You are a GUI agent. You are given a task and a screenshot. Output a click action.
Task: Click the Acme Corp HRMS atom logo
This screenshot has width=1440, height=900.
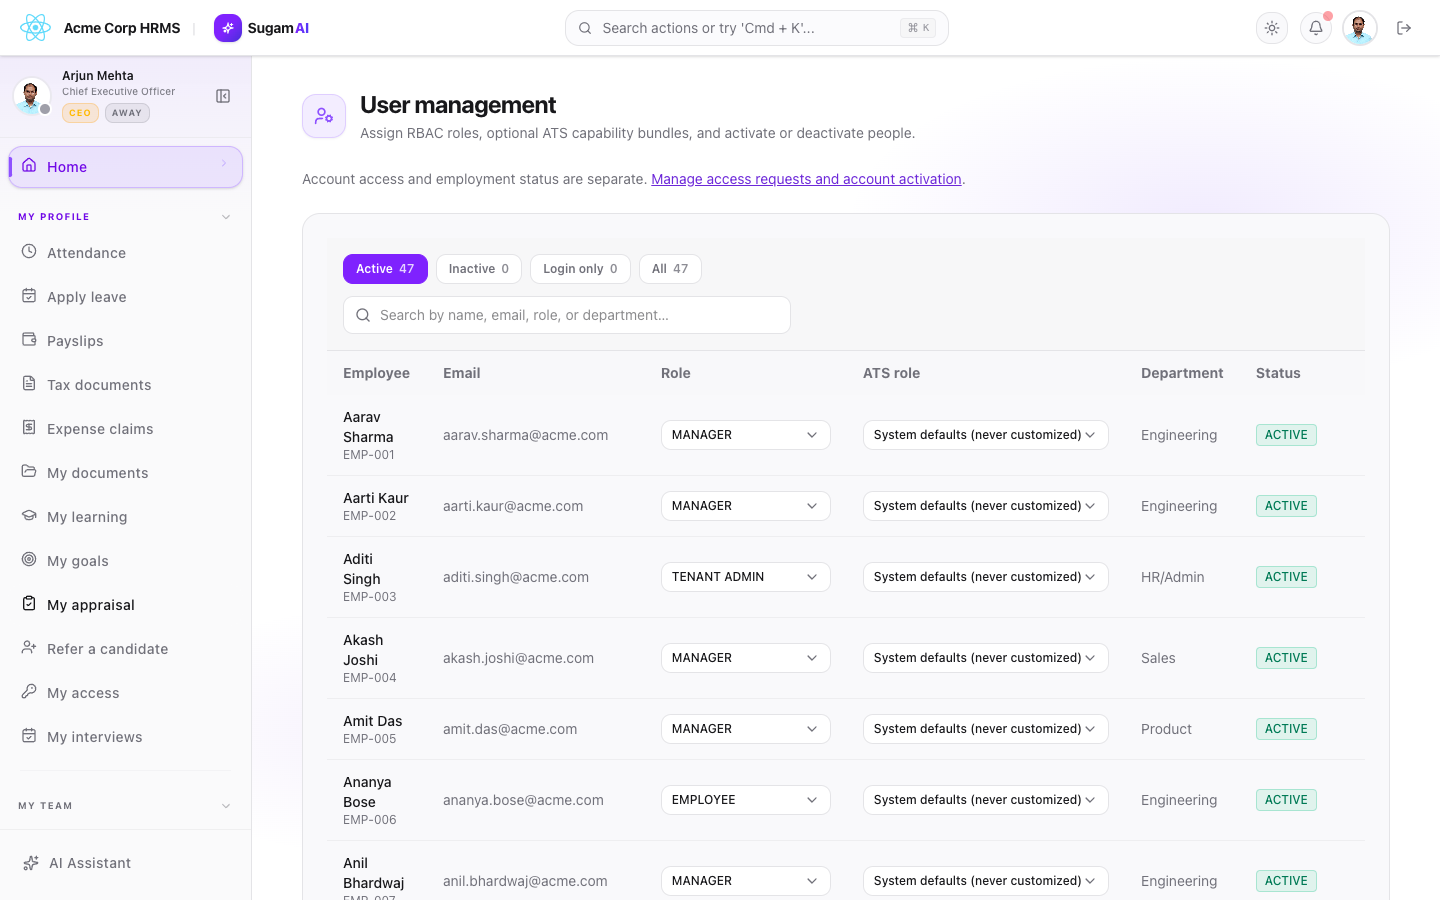point(35,28)
